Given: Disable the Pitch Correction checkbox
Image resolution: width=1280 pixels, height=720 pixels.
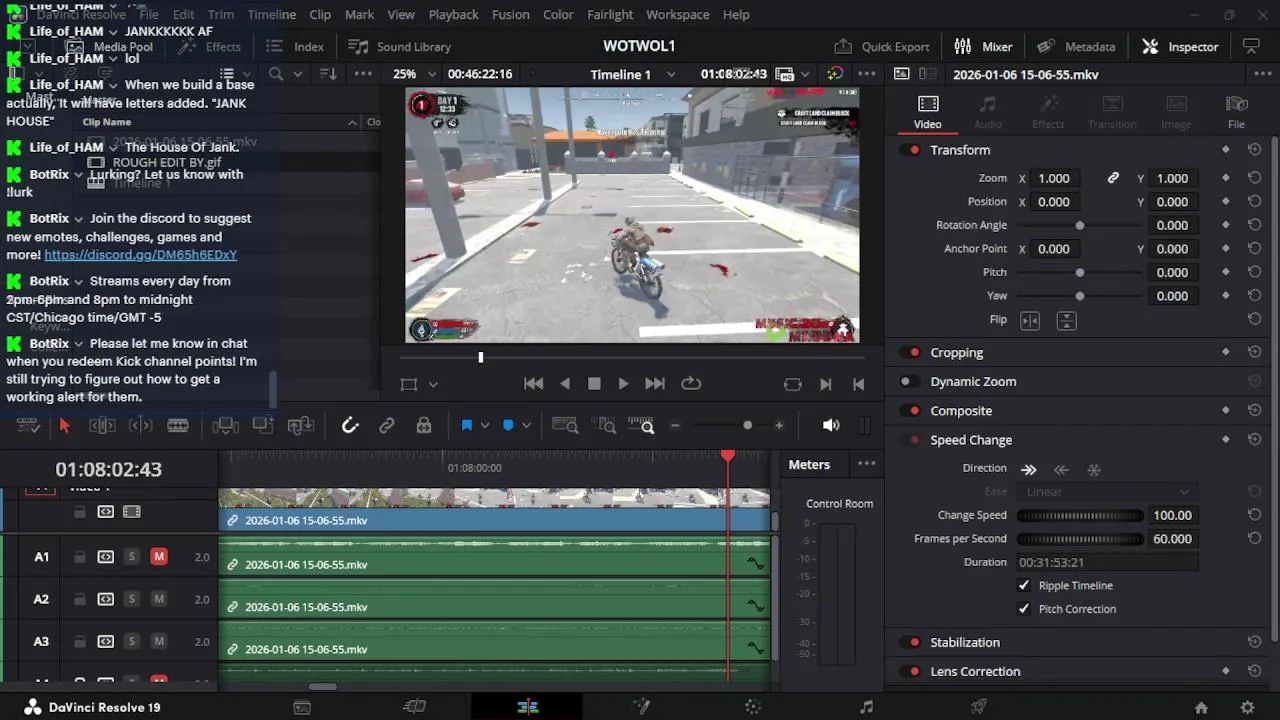Looking at the screenshot, I should [x=1024, y=609].
